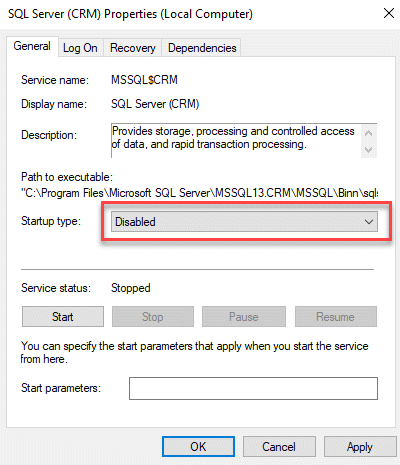The image size is (400, 465).
Task: Click the description box up-arrow
Action: tap(369, 133)
